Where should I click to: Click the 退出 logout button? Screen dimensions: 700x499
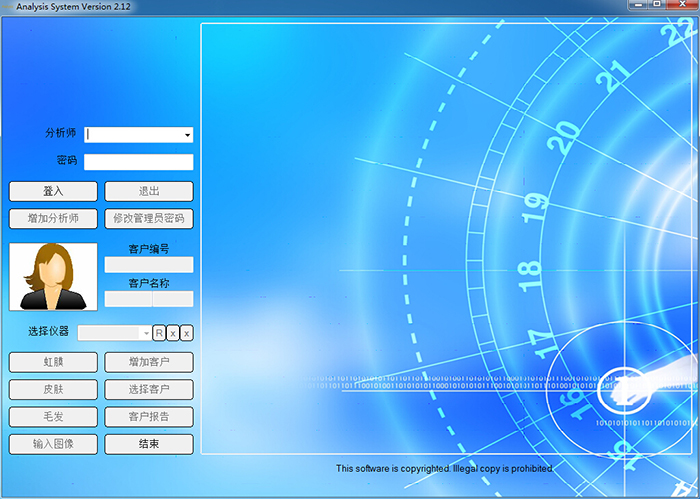point(149,191)
